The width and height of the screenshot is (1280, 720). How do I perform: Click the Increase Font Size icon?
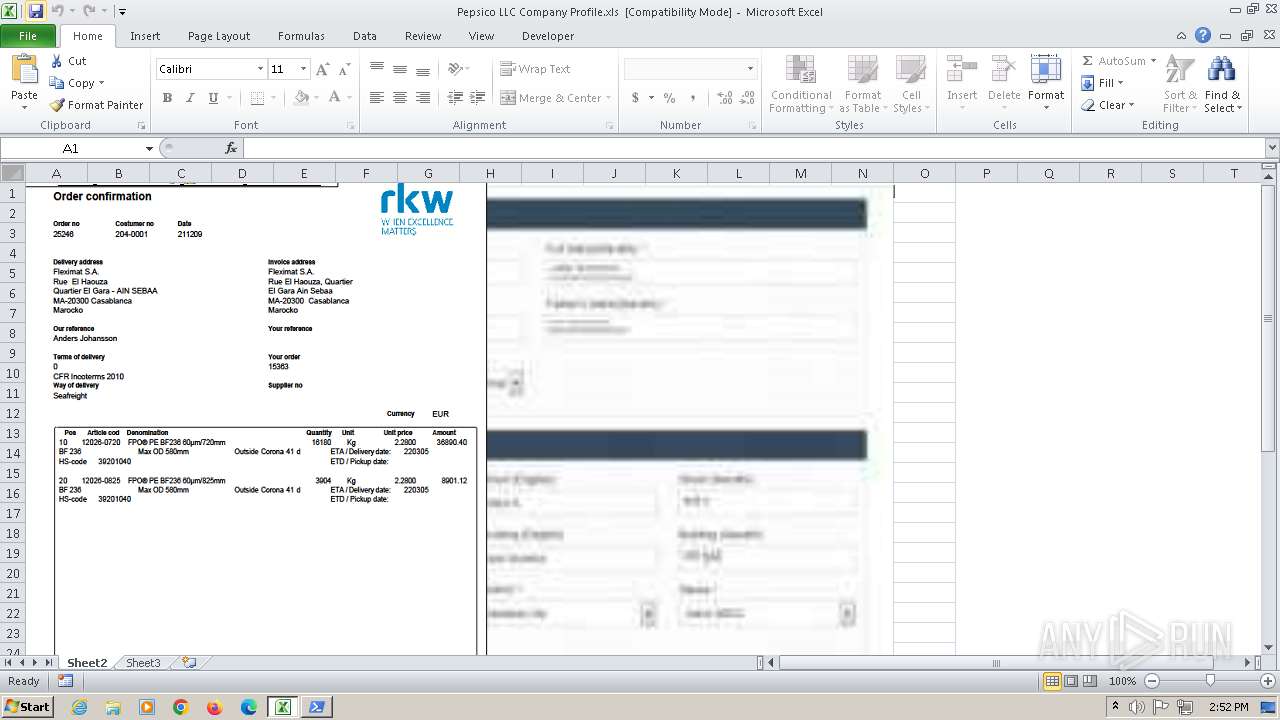[322, 69]
